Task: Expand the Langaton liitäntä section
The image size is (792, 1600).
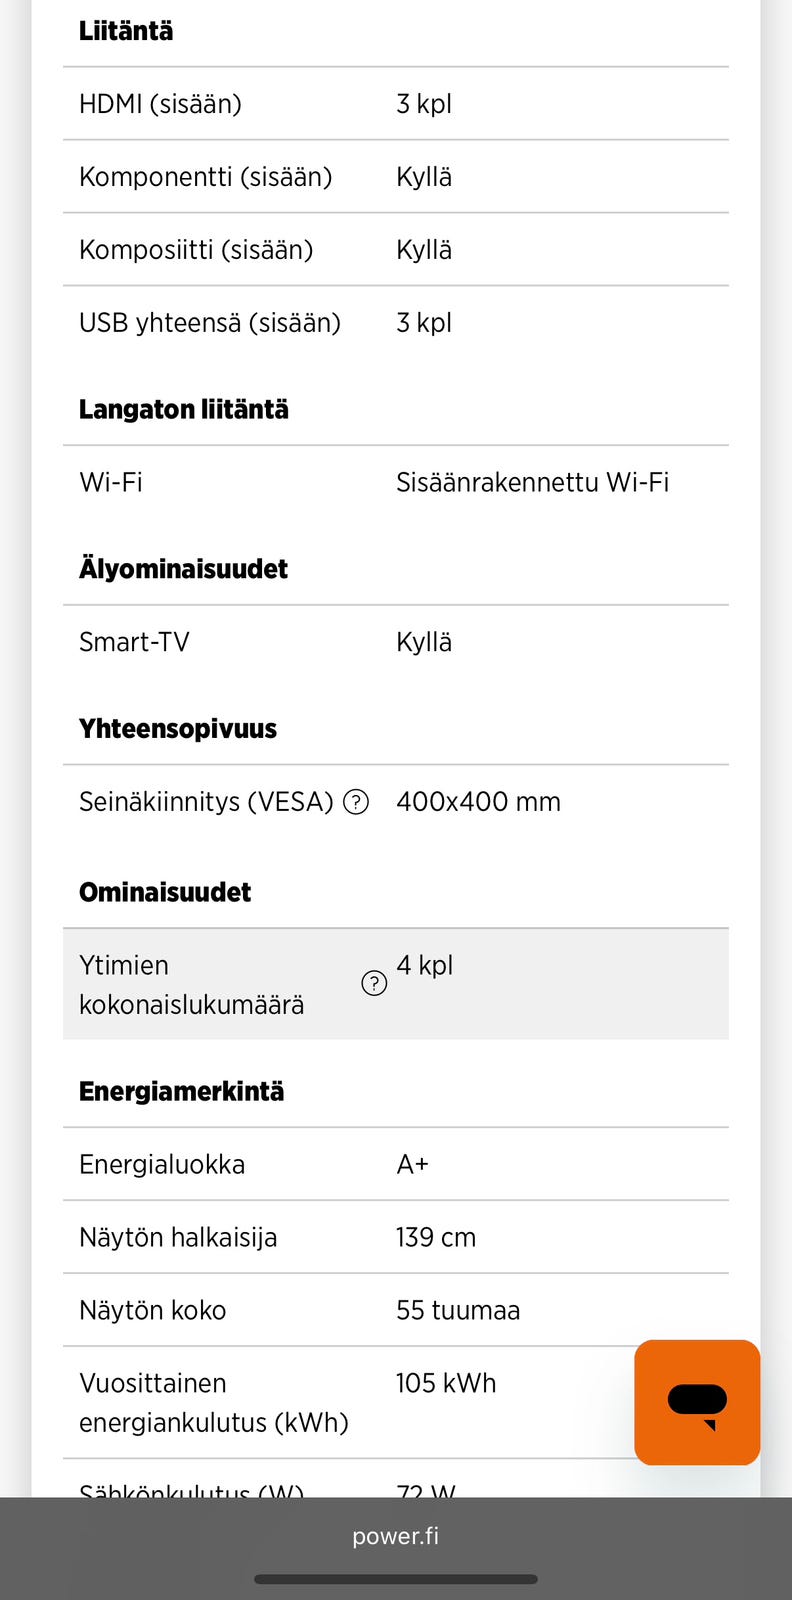Action: 184,409
